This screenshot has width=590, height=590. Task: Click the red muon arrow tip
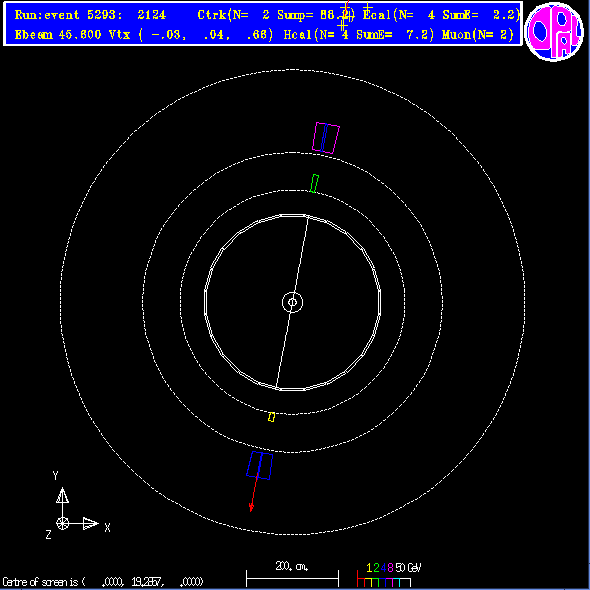pos(251,509)
